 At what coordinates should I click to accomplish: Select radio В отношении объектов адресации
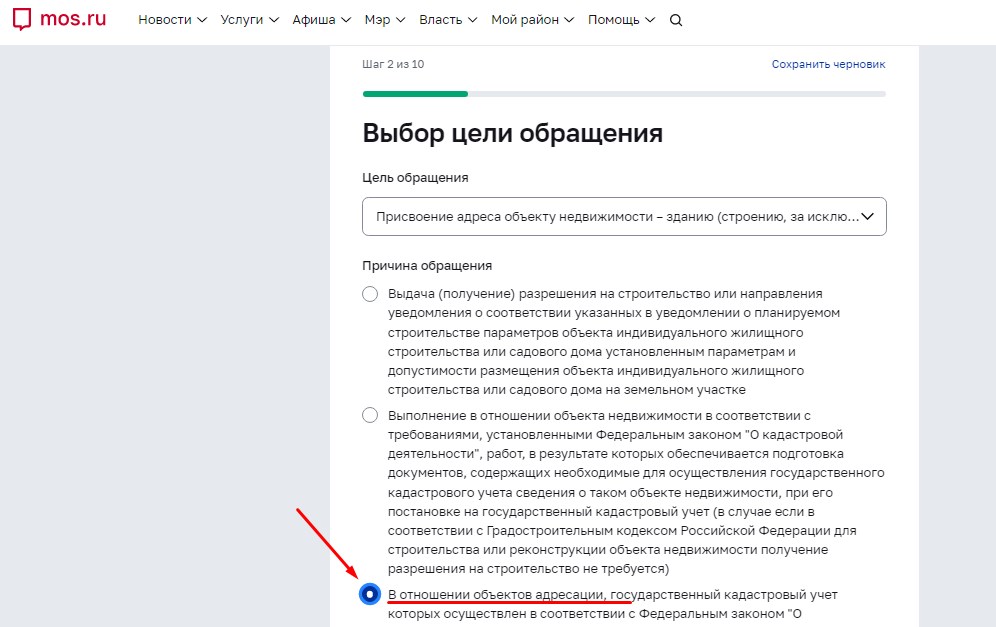[370, 595]
